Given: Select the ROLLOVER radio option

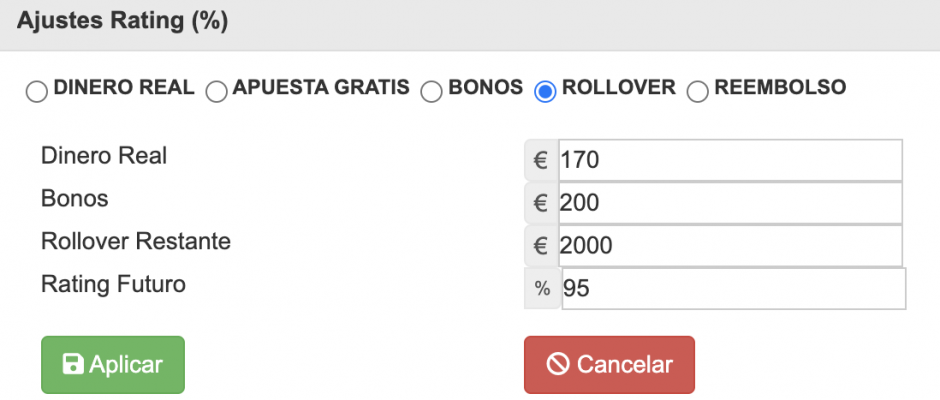Looking at the screenshot, I should pos(545,92).
